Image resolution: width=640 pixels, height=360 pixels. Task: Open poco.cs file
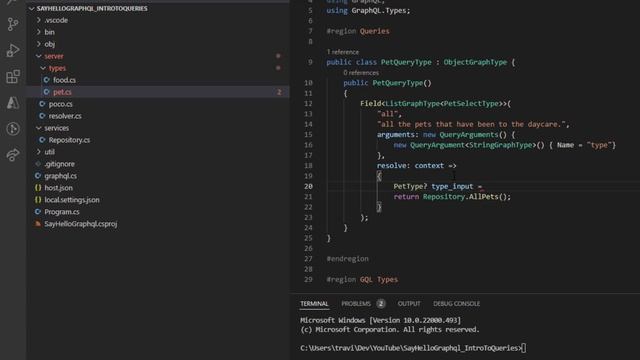pos(60,104)
